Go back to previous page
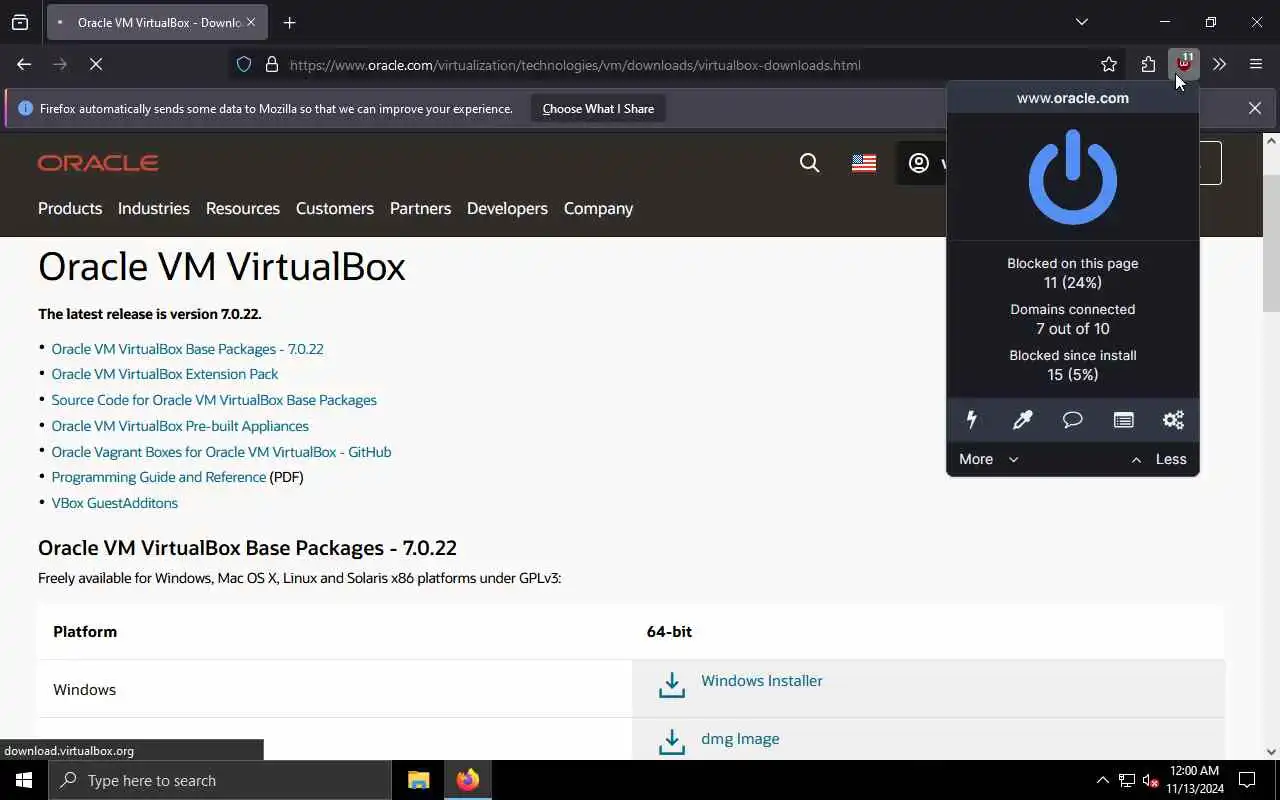The height and width of the screenshot is (800, 1280). 24,64
